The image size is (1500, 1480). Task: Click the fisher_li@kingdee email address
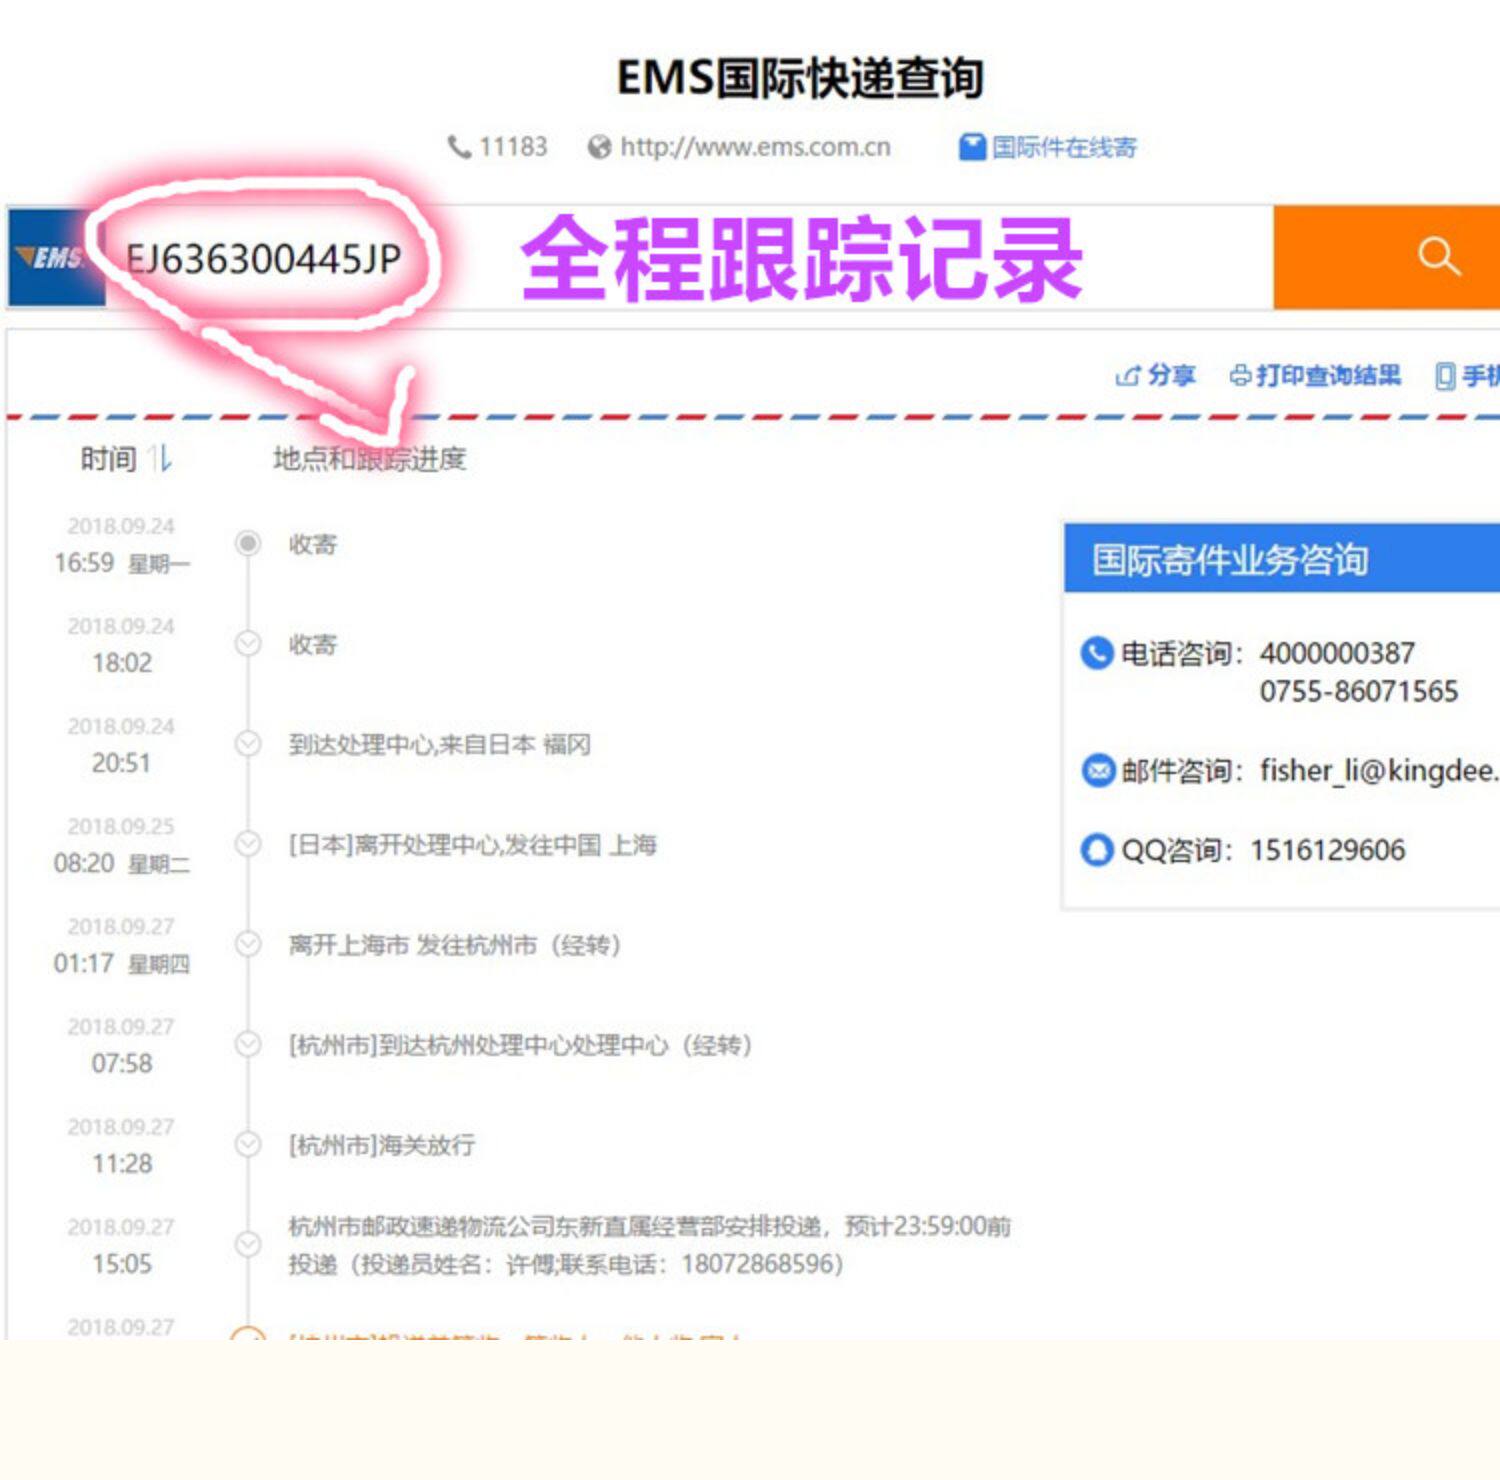[x=1379, y=771]
